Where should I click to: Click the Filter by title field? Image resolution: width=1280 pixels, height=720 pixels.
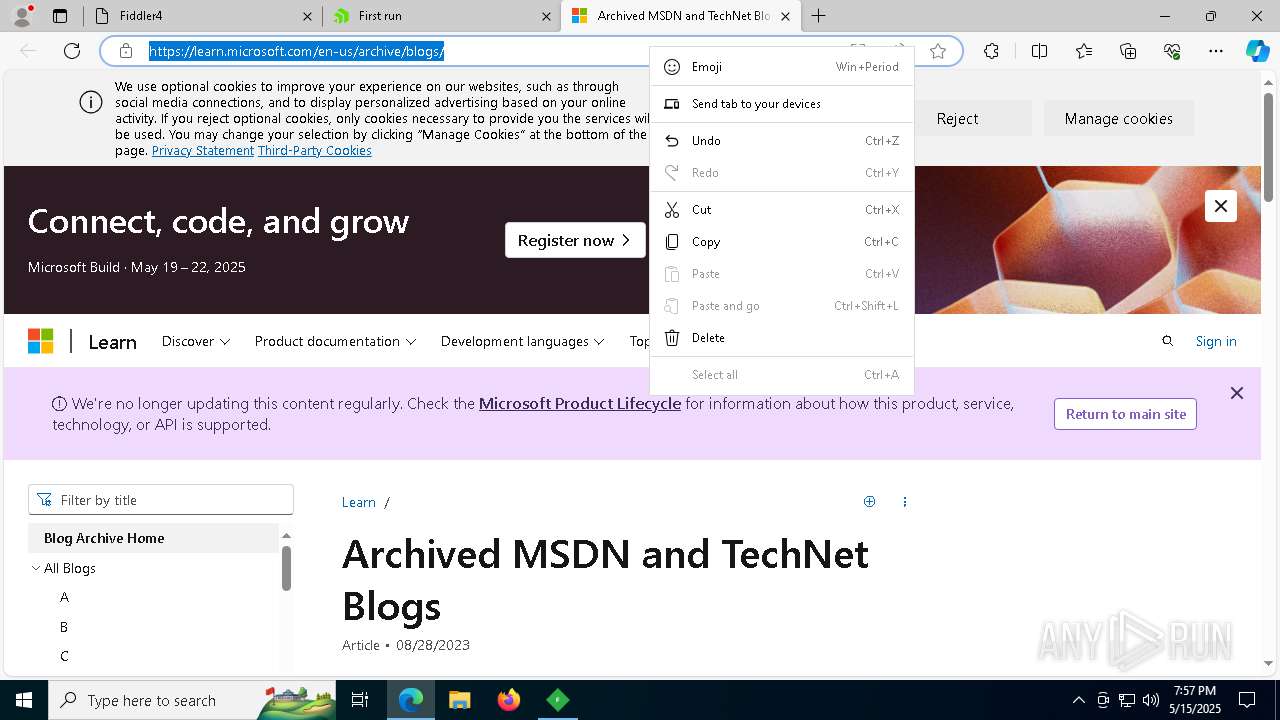pyautogui.click(x=161, y=500)
